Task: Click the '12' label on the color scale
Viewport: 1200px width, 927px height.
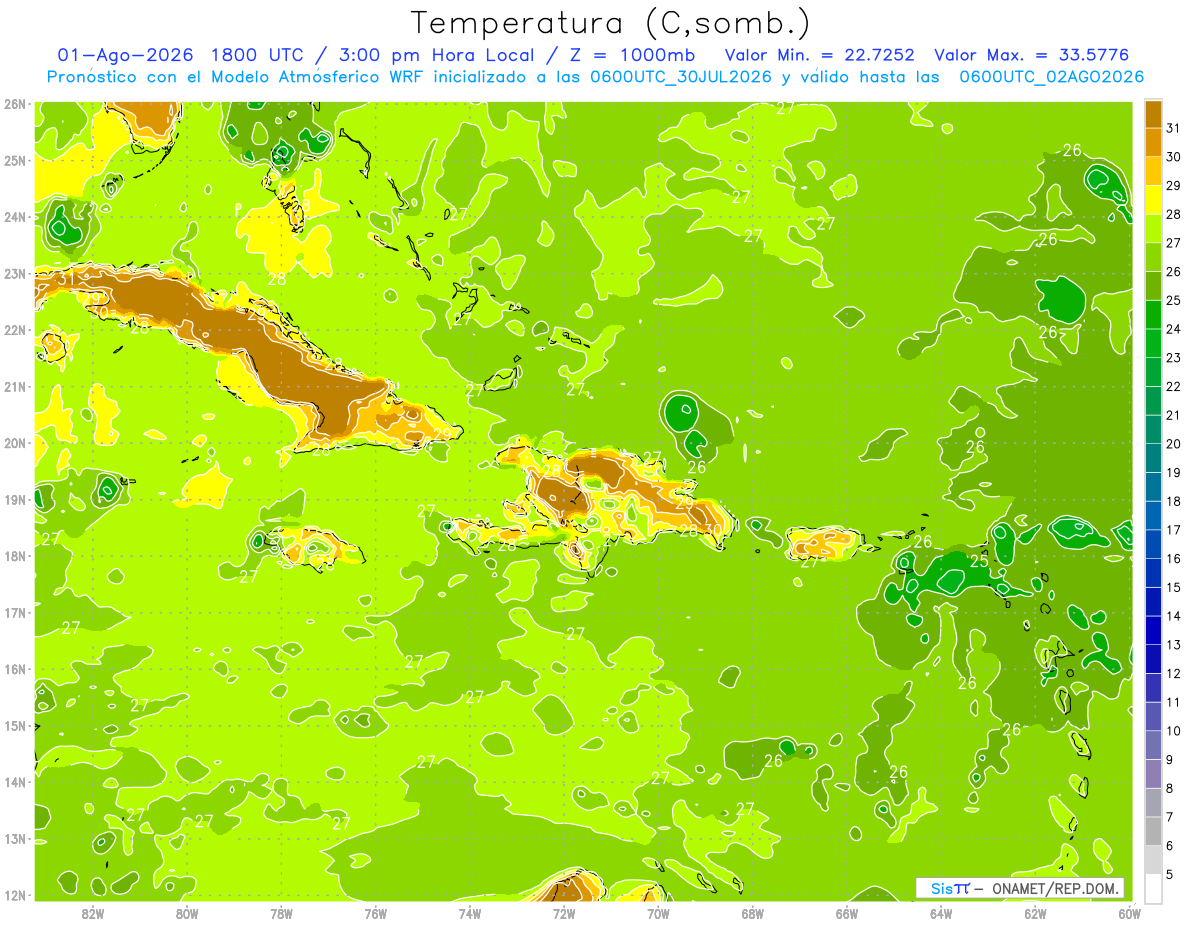Action: [1174, 674]
